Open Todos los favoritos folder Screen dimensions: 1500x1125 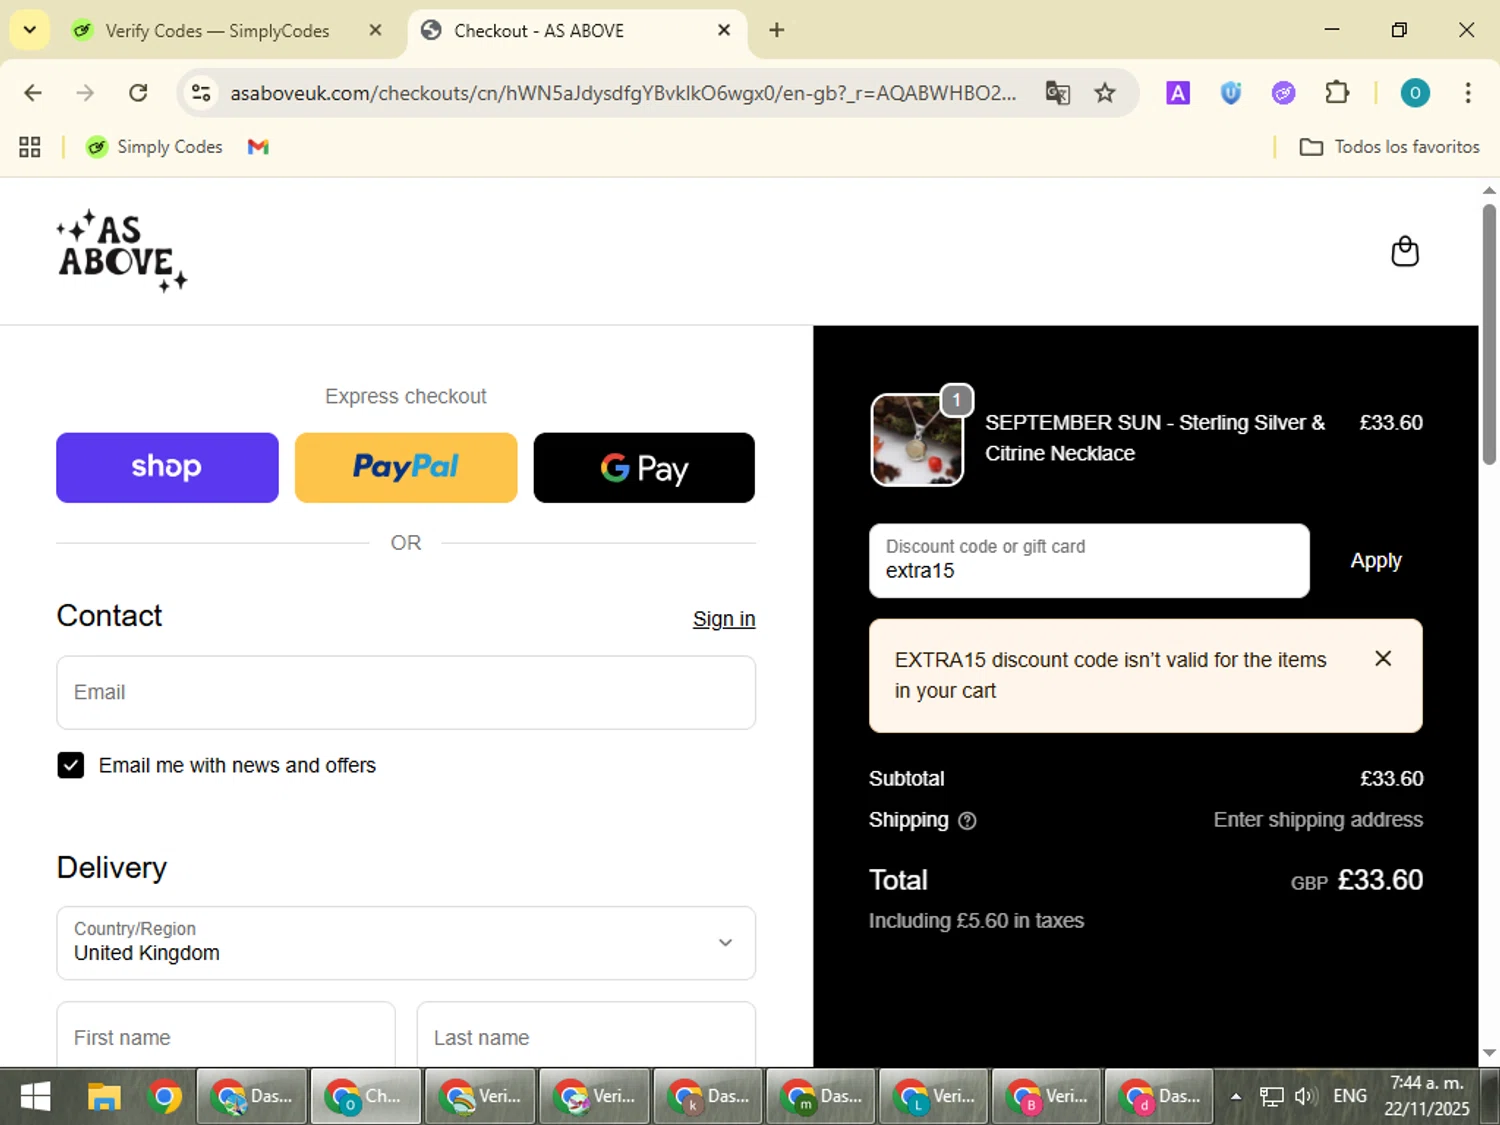click(1389, 147)
